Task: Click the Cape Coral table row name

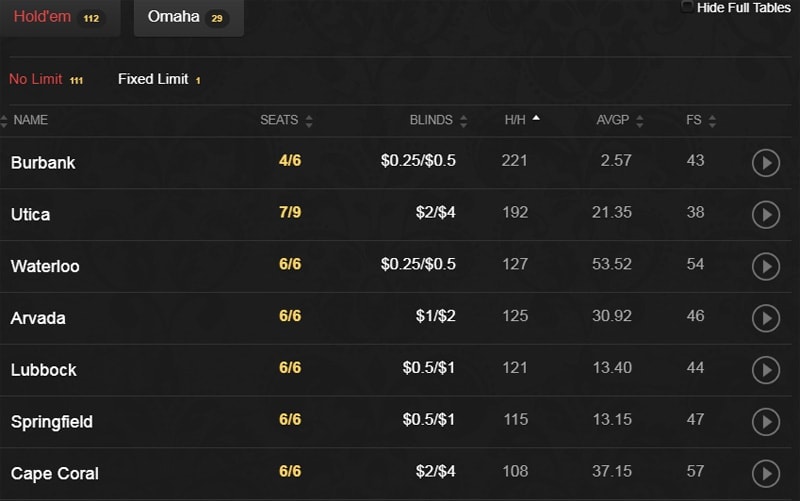Action: pos(55,473)
